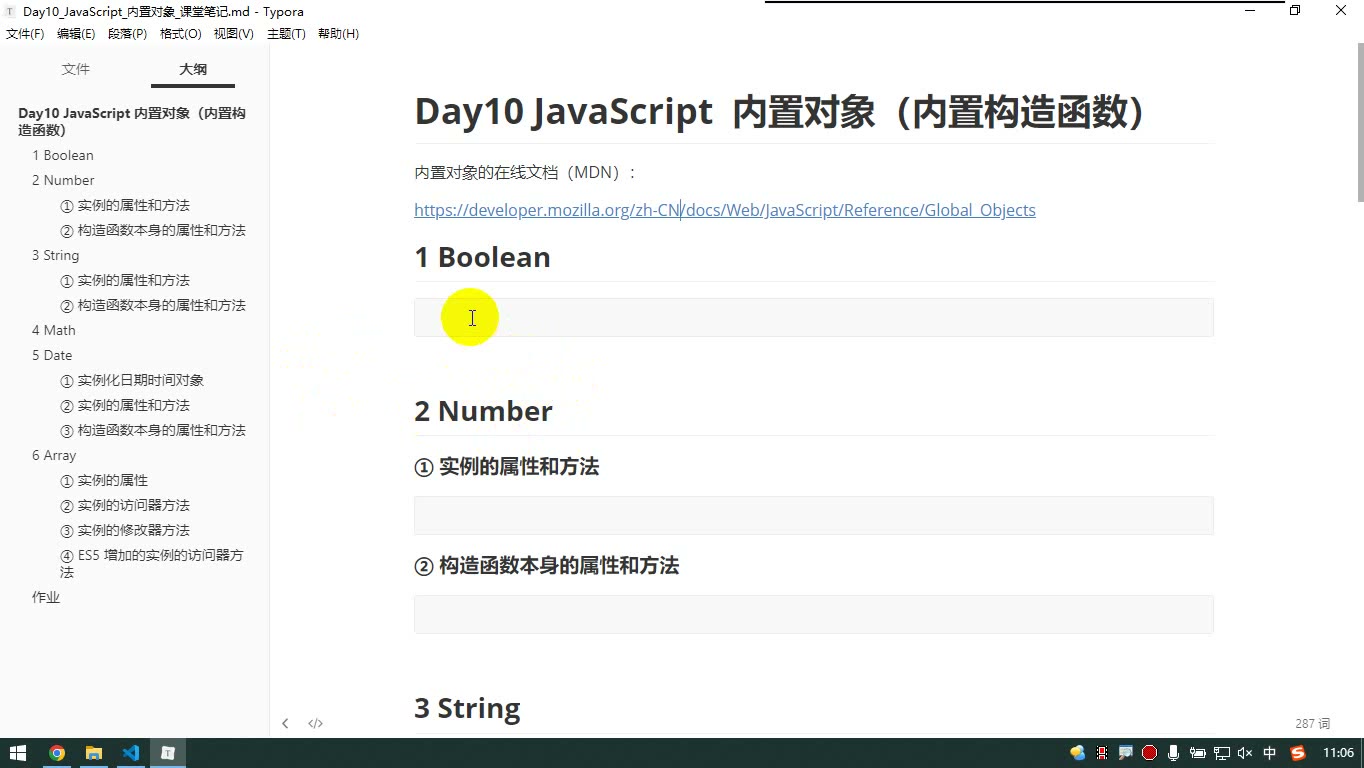The width and height of the screenshot is (1364, 768).
Task: Navigate to '3 String' in outline
Action: pyautogui.click(x=55, y=255)
